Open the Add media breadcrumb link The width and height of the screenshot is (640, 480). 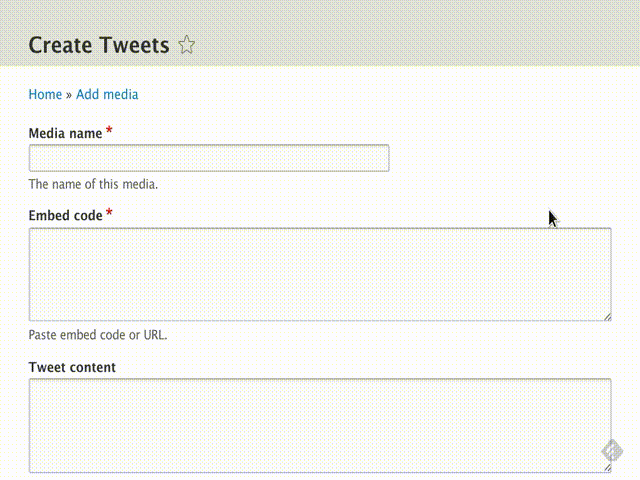(107, 94)
